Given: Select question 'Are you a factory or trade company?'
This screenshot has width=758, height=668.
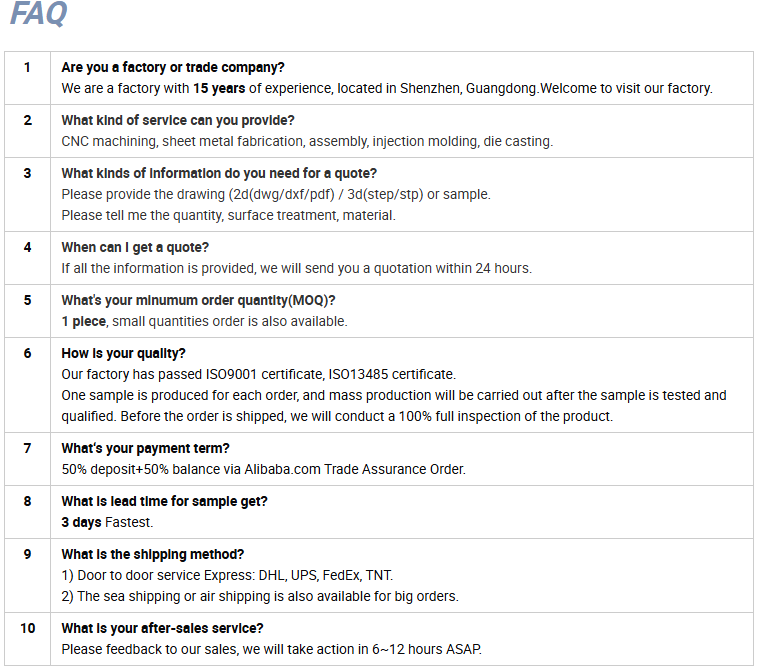Looking at the screenshot, I should pyautogui.click(x=173, y=67).
